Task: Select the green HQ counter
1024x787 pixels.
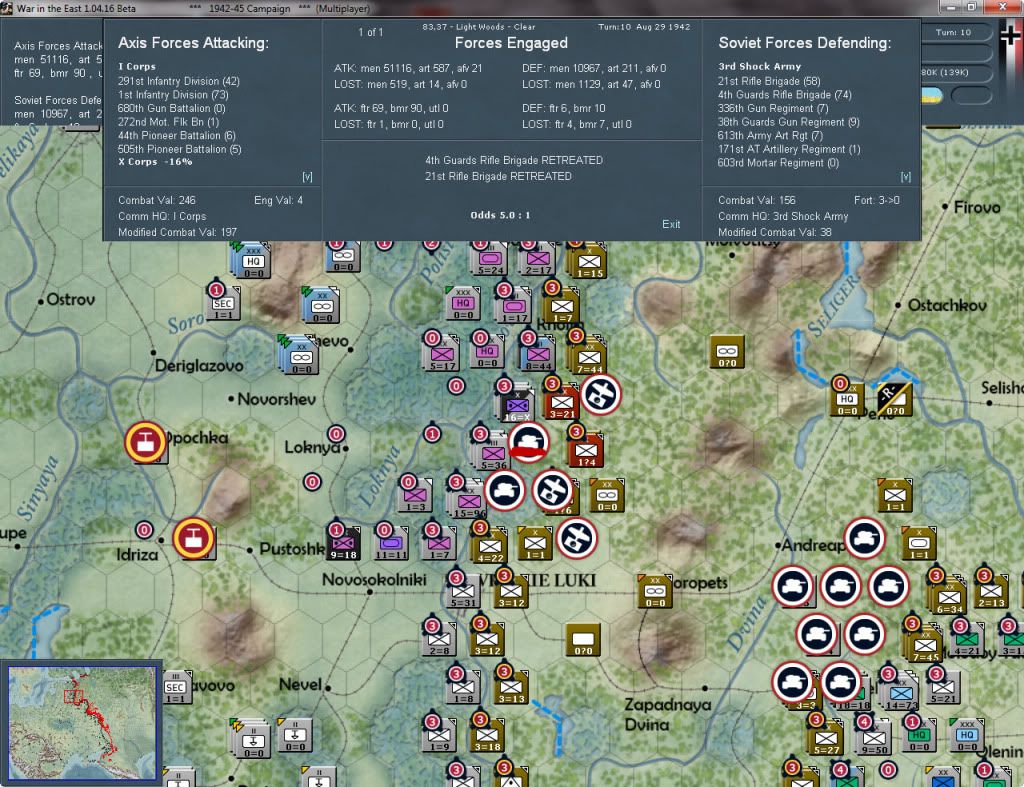Action: click(x=919, y=736)
